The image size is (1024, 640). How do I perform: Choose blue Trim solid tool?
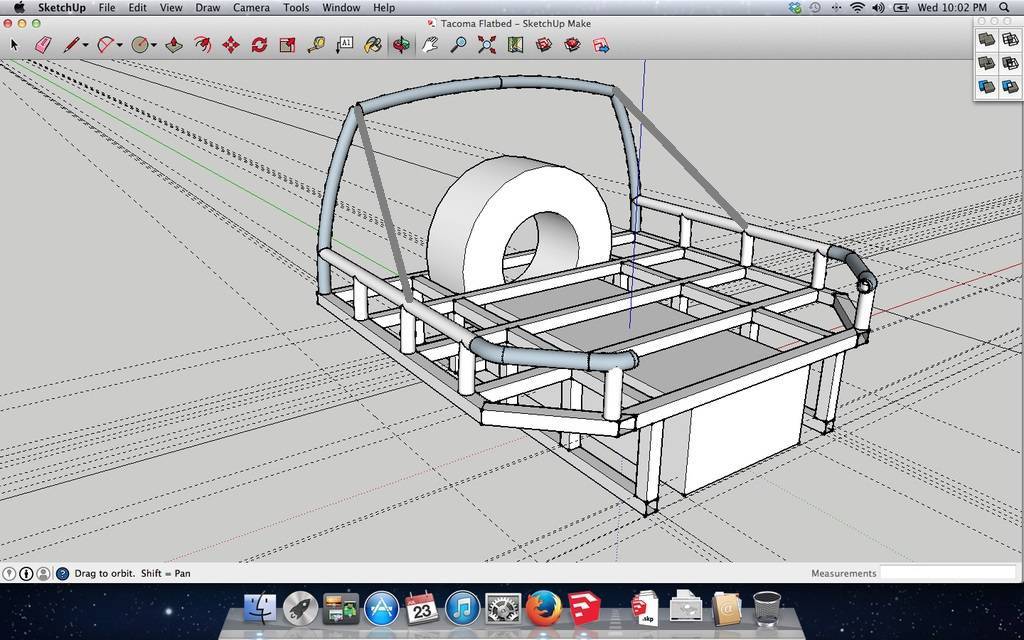986,86
